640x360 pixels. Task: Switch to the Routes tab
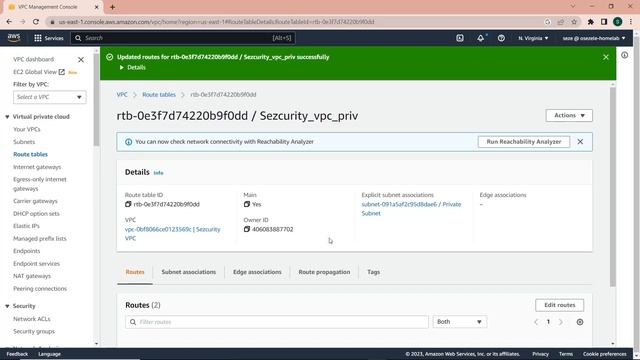coord(135,272)
